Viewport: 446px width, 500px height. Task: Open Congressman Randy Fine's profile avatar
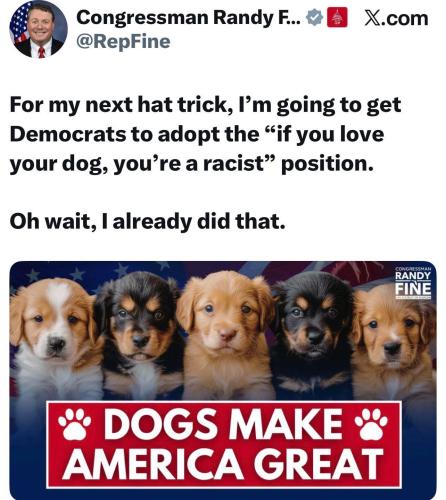(38, 29)
